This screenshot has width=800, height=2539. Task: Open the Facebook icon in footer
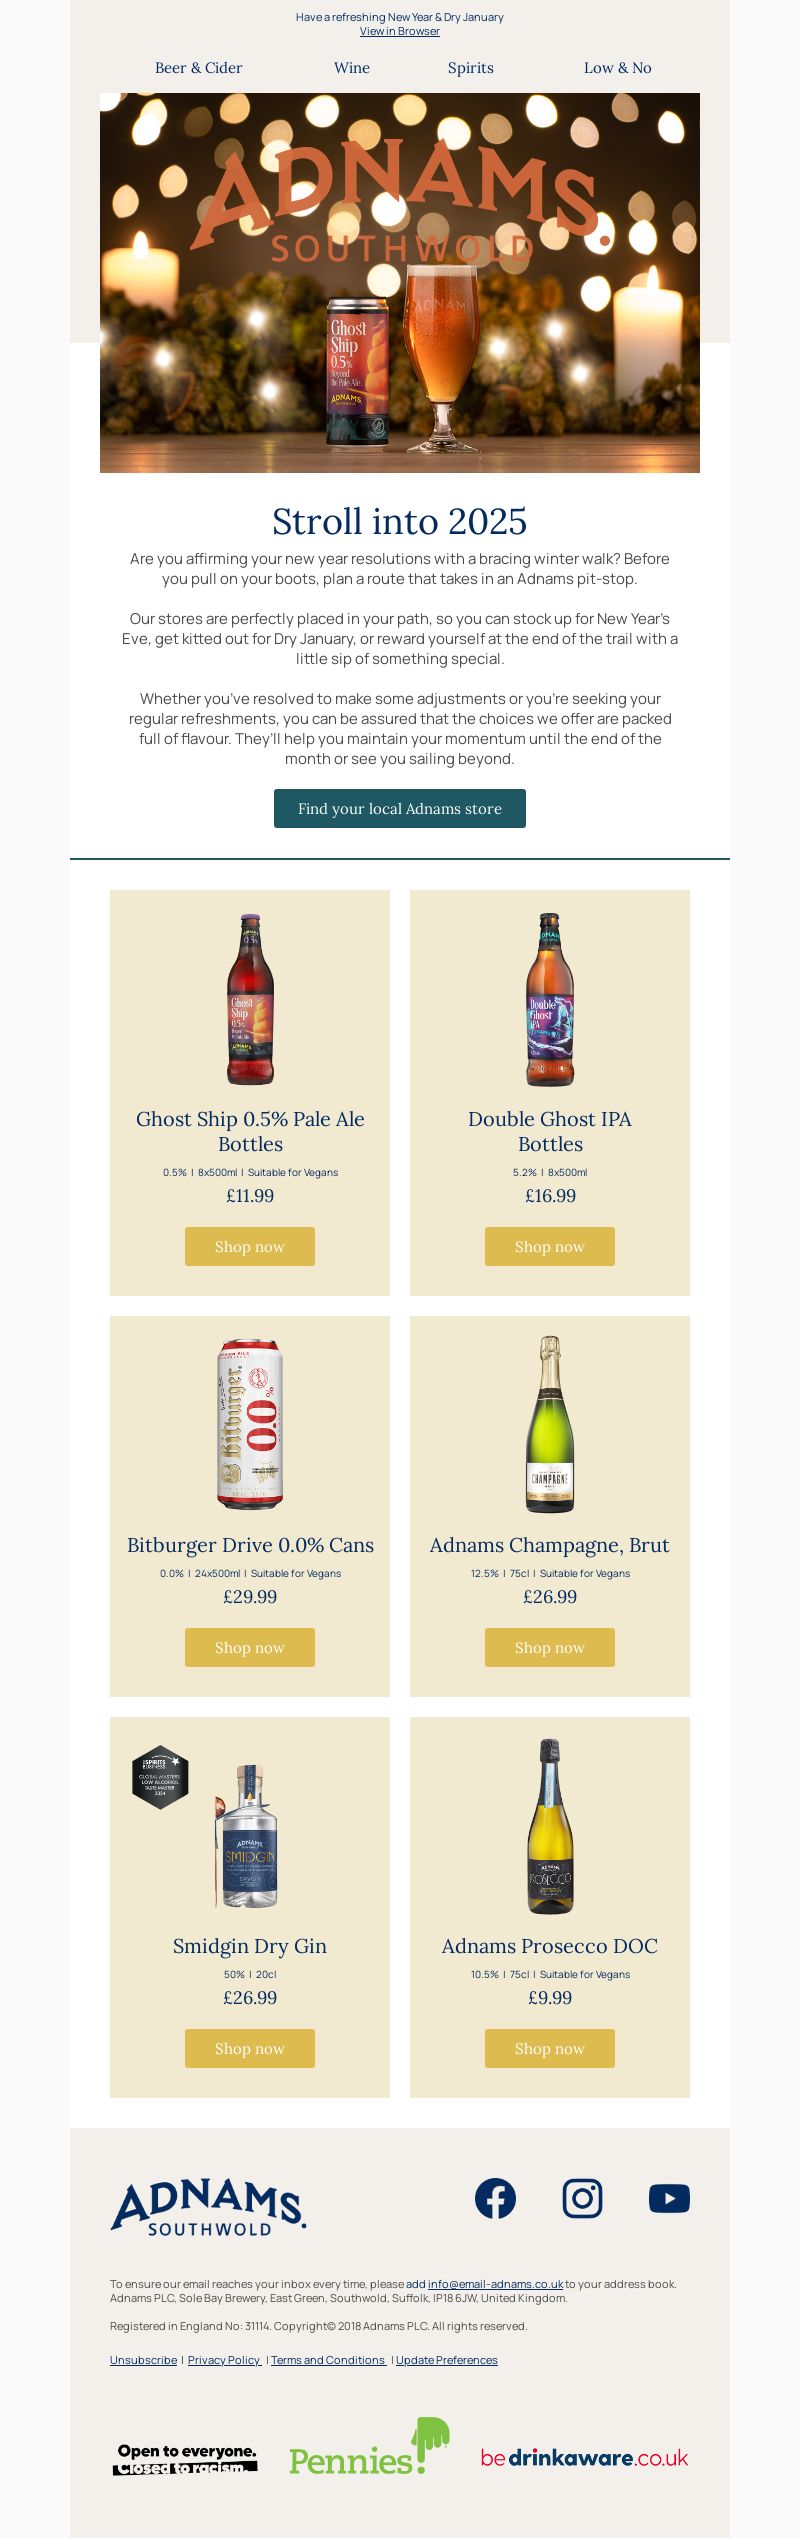coord(495,2198)
